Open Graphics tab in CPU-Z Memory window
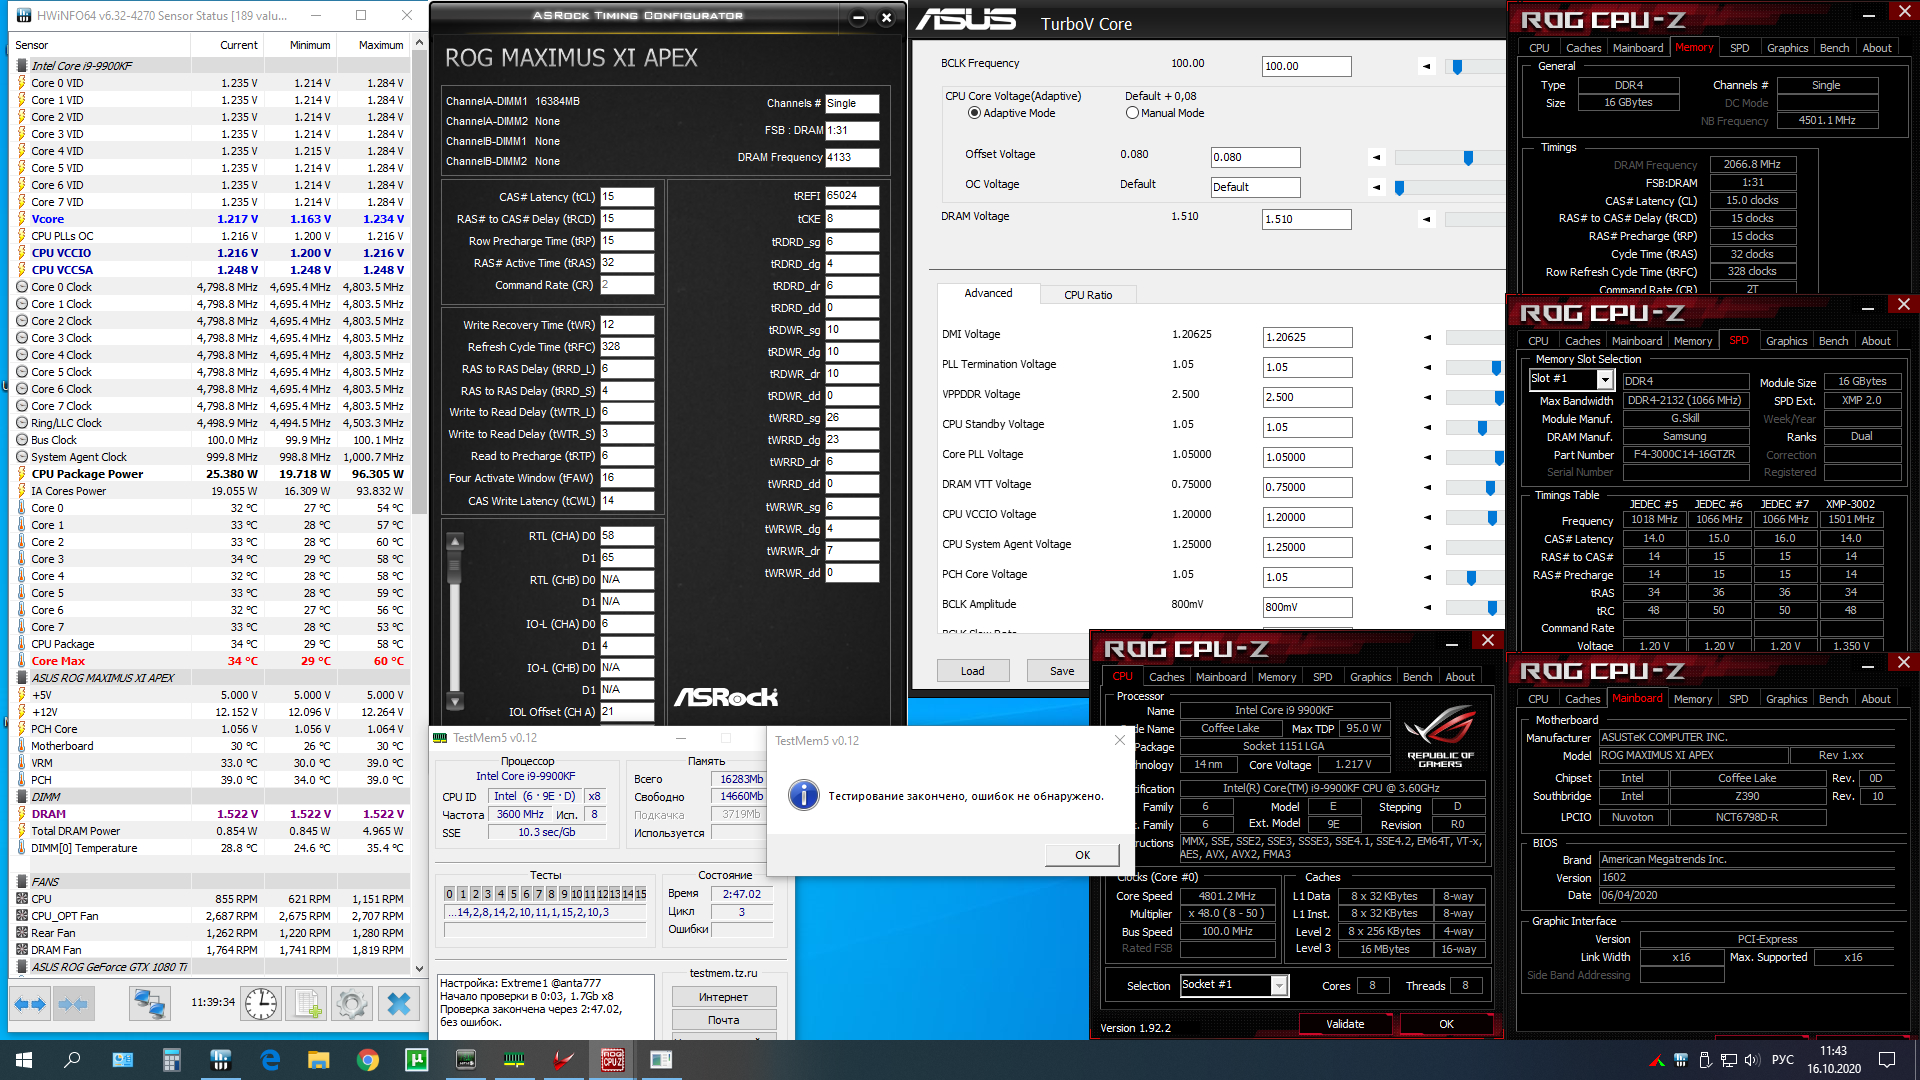 tap(1787, 48)
